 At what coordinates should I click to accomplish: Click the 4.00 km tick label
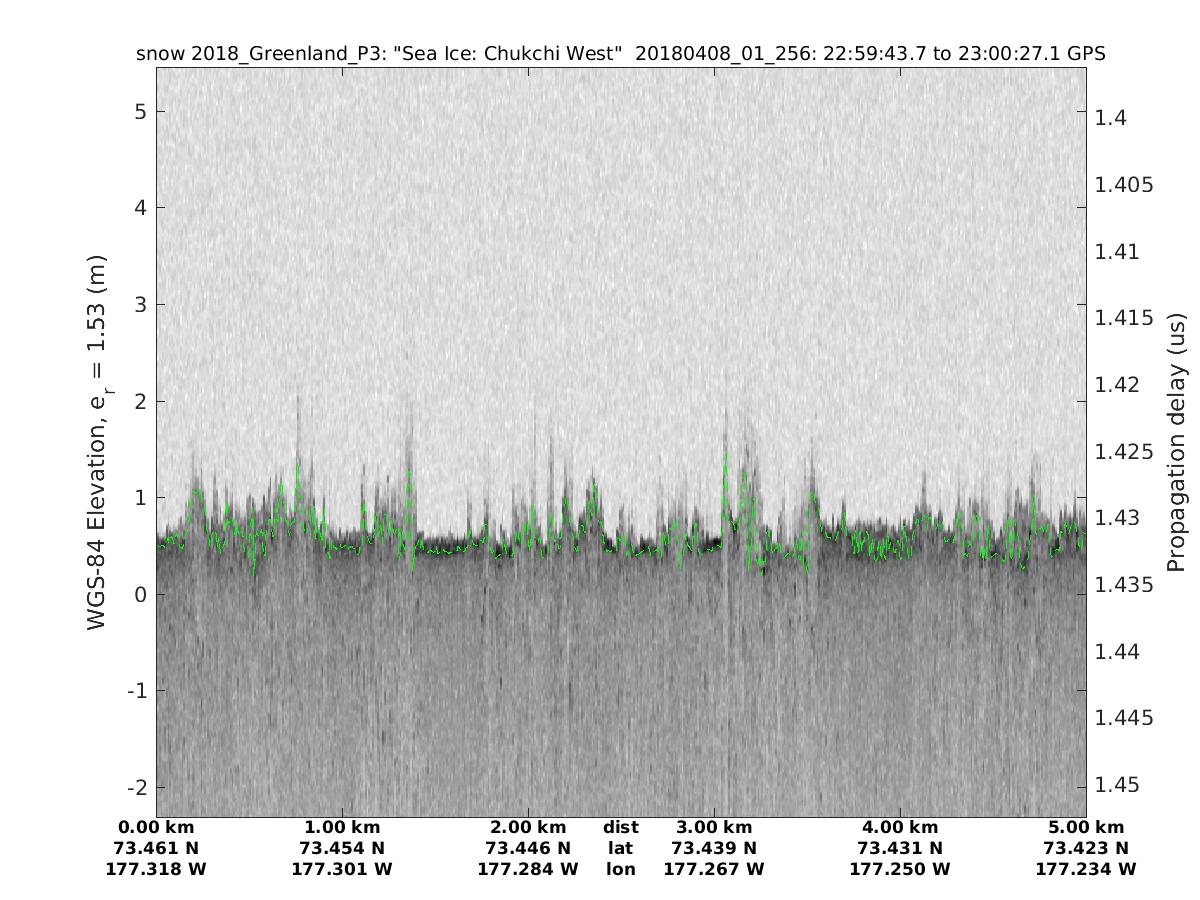click(900, 827)
